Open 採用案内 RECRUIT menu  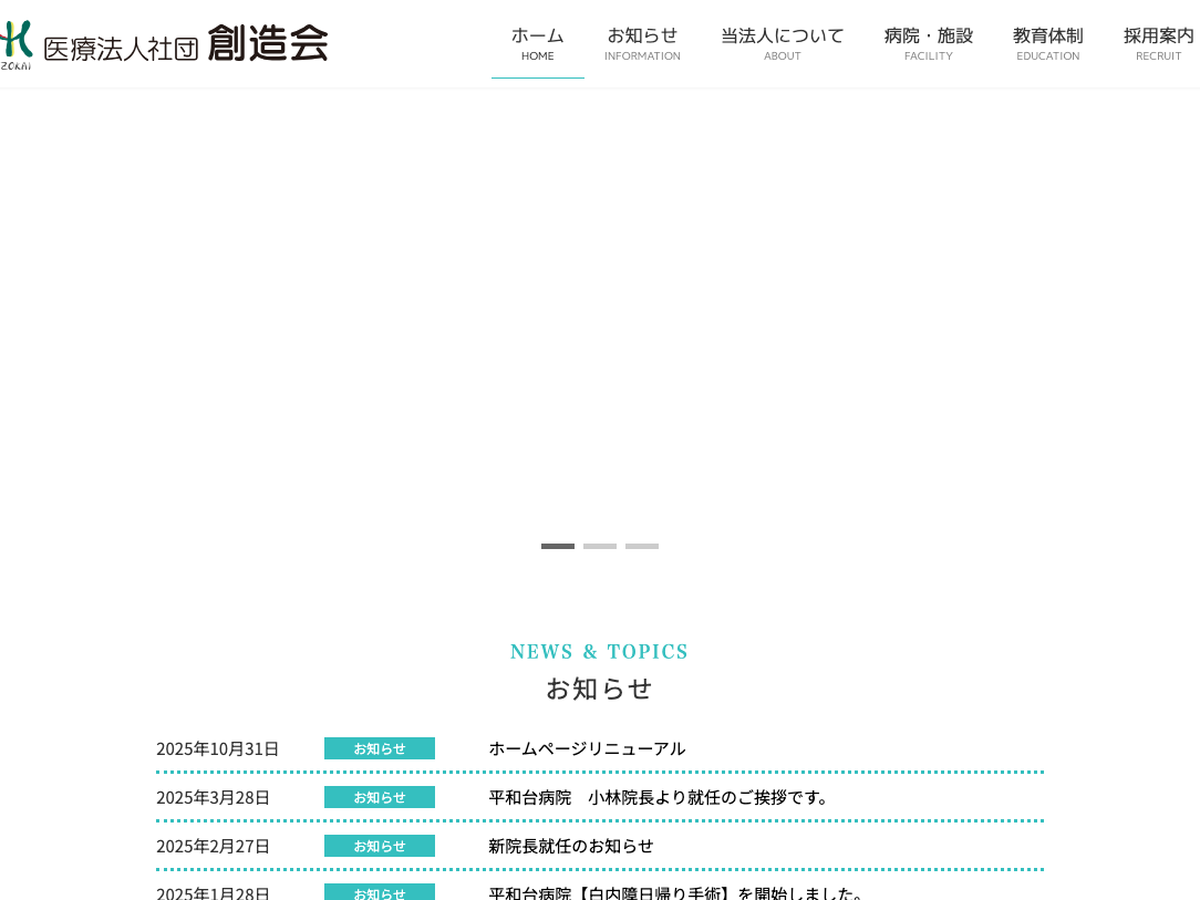tap(1158, 43)
